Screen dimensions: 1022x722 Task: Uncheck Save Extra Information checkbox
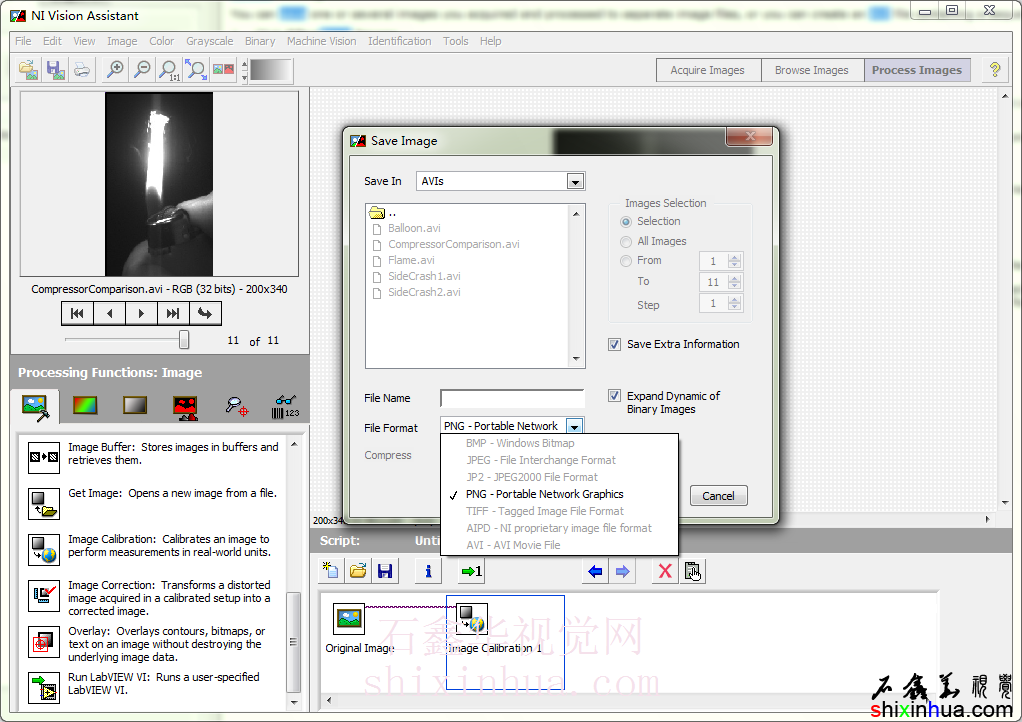click(x=615, y=344)
